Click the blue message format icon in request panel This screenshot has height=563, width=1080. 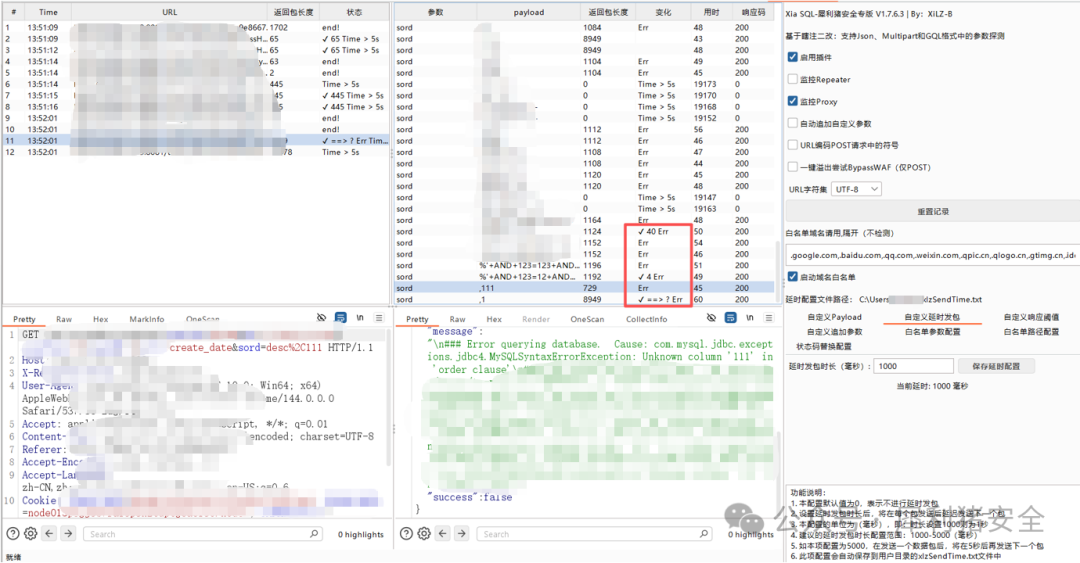click(x=341, y=317)
